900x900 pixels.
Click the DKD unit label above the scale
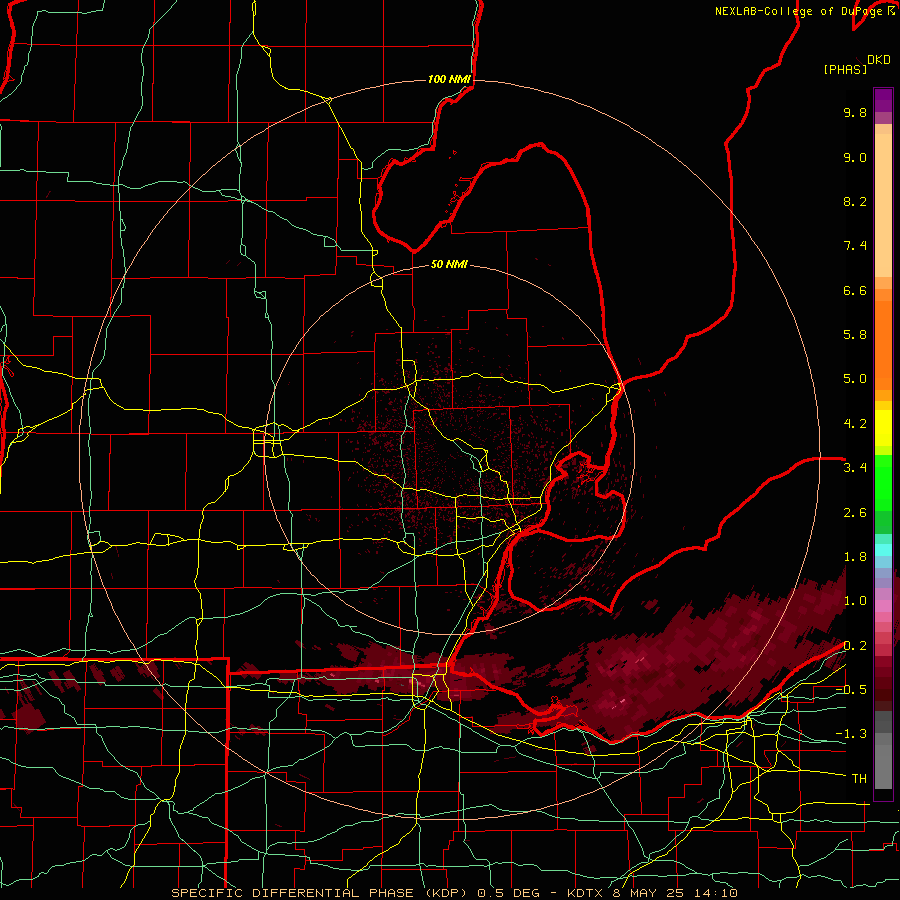tap(879, 60)
